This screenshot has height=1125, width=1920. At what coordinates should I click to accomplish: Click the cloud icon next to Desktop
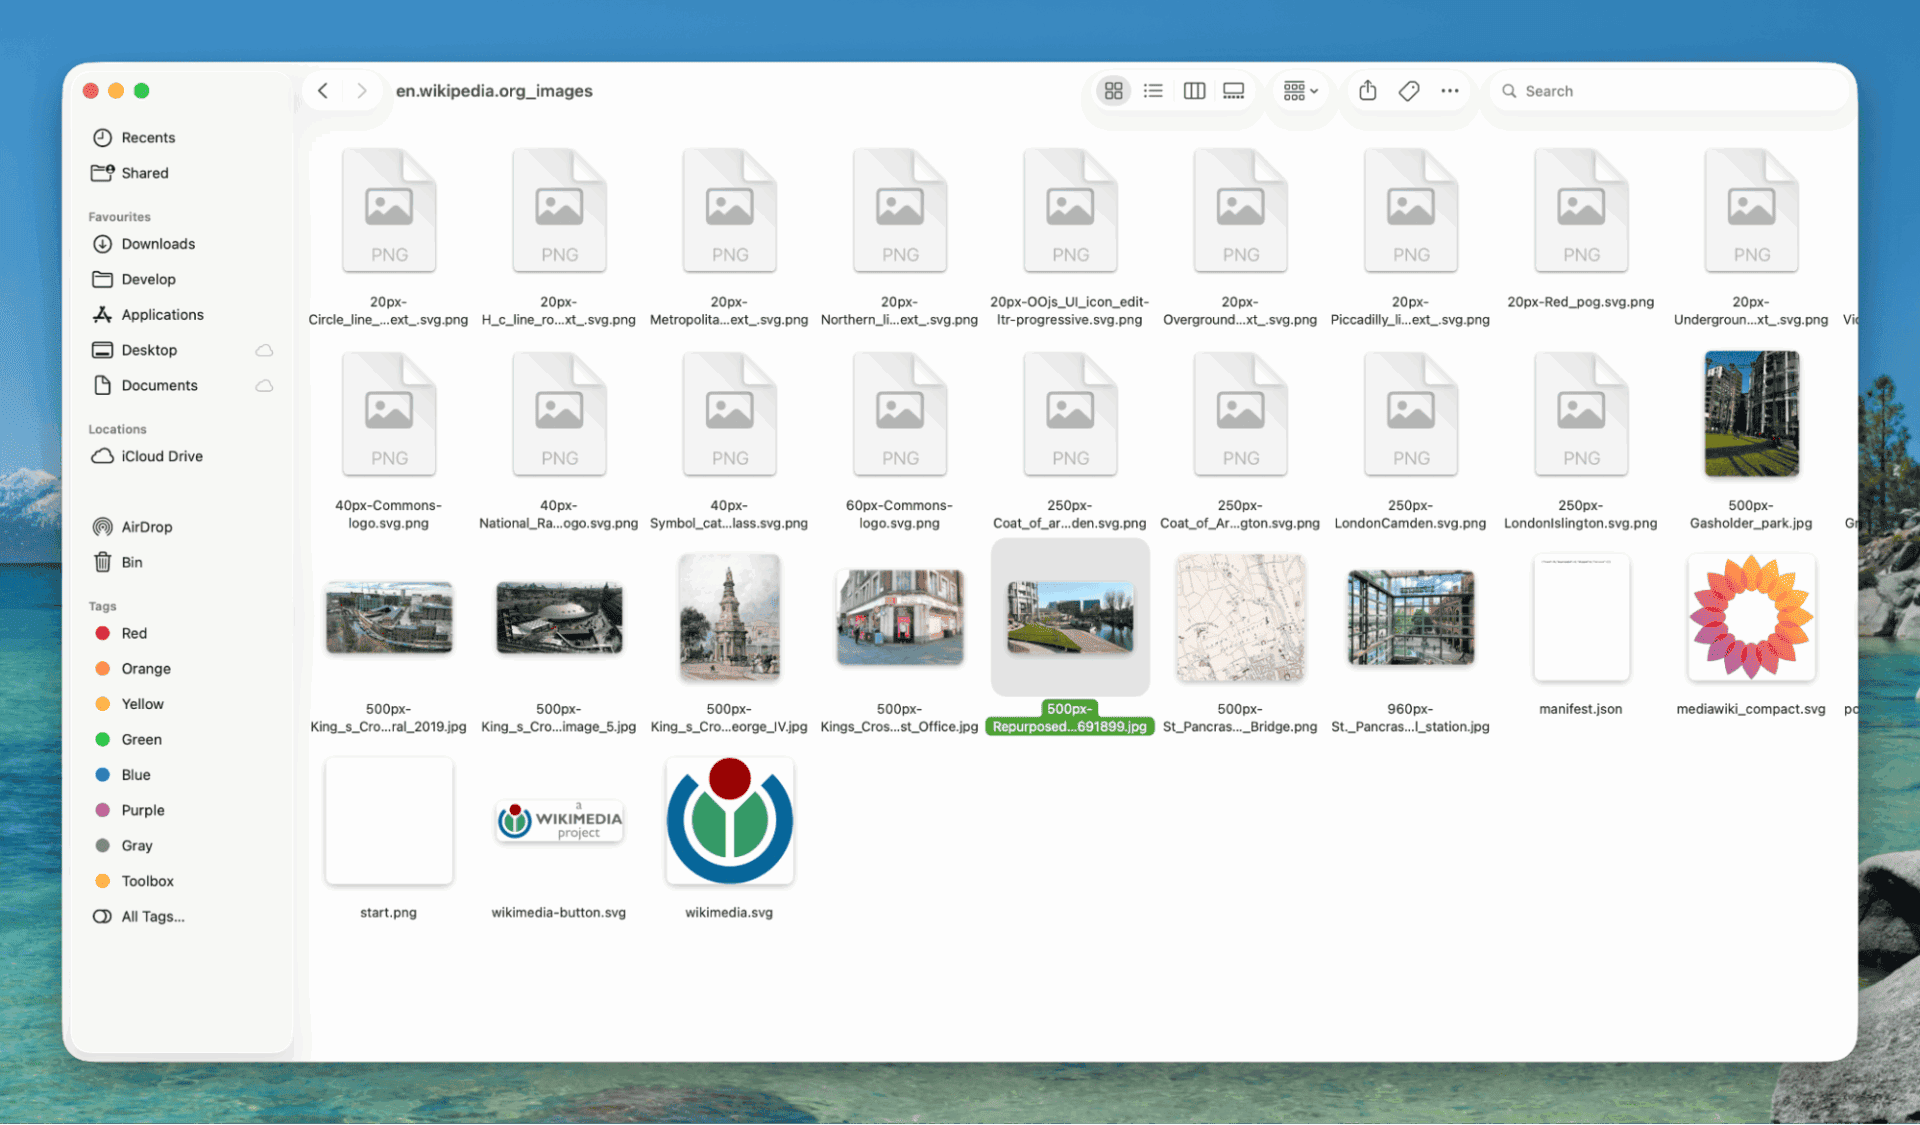coord(264,350)
